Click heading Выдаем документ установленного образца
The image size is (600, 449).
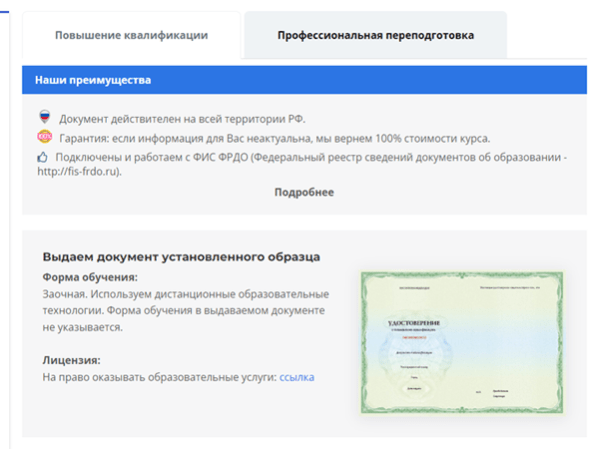(181, 257)
